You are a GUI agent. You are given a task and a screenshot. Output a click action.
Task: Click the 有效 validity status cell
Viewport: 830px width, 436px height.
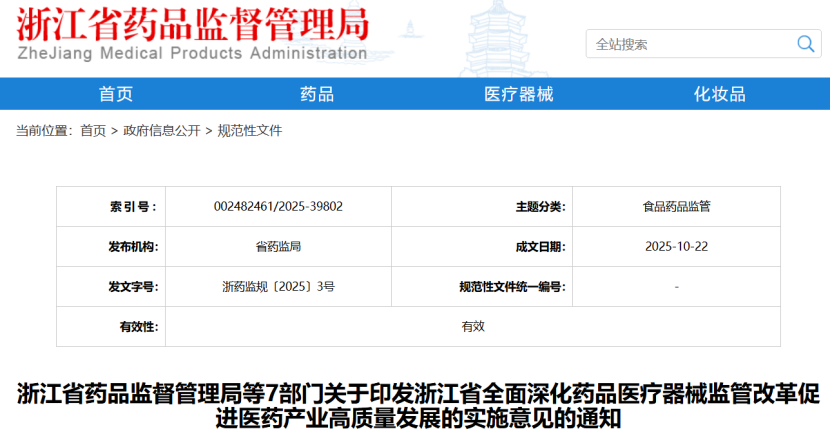coord(473,326)
